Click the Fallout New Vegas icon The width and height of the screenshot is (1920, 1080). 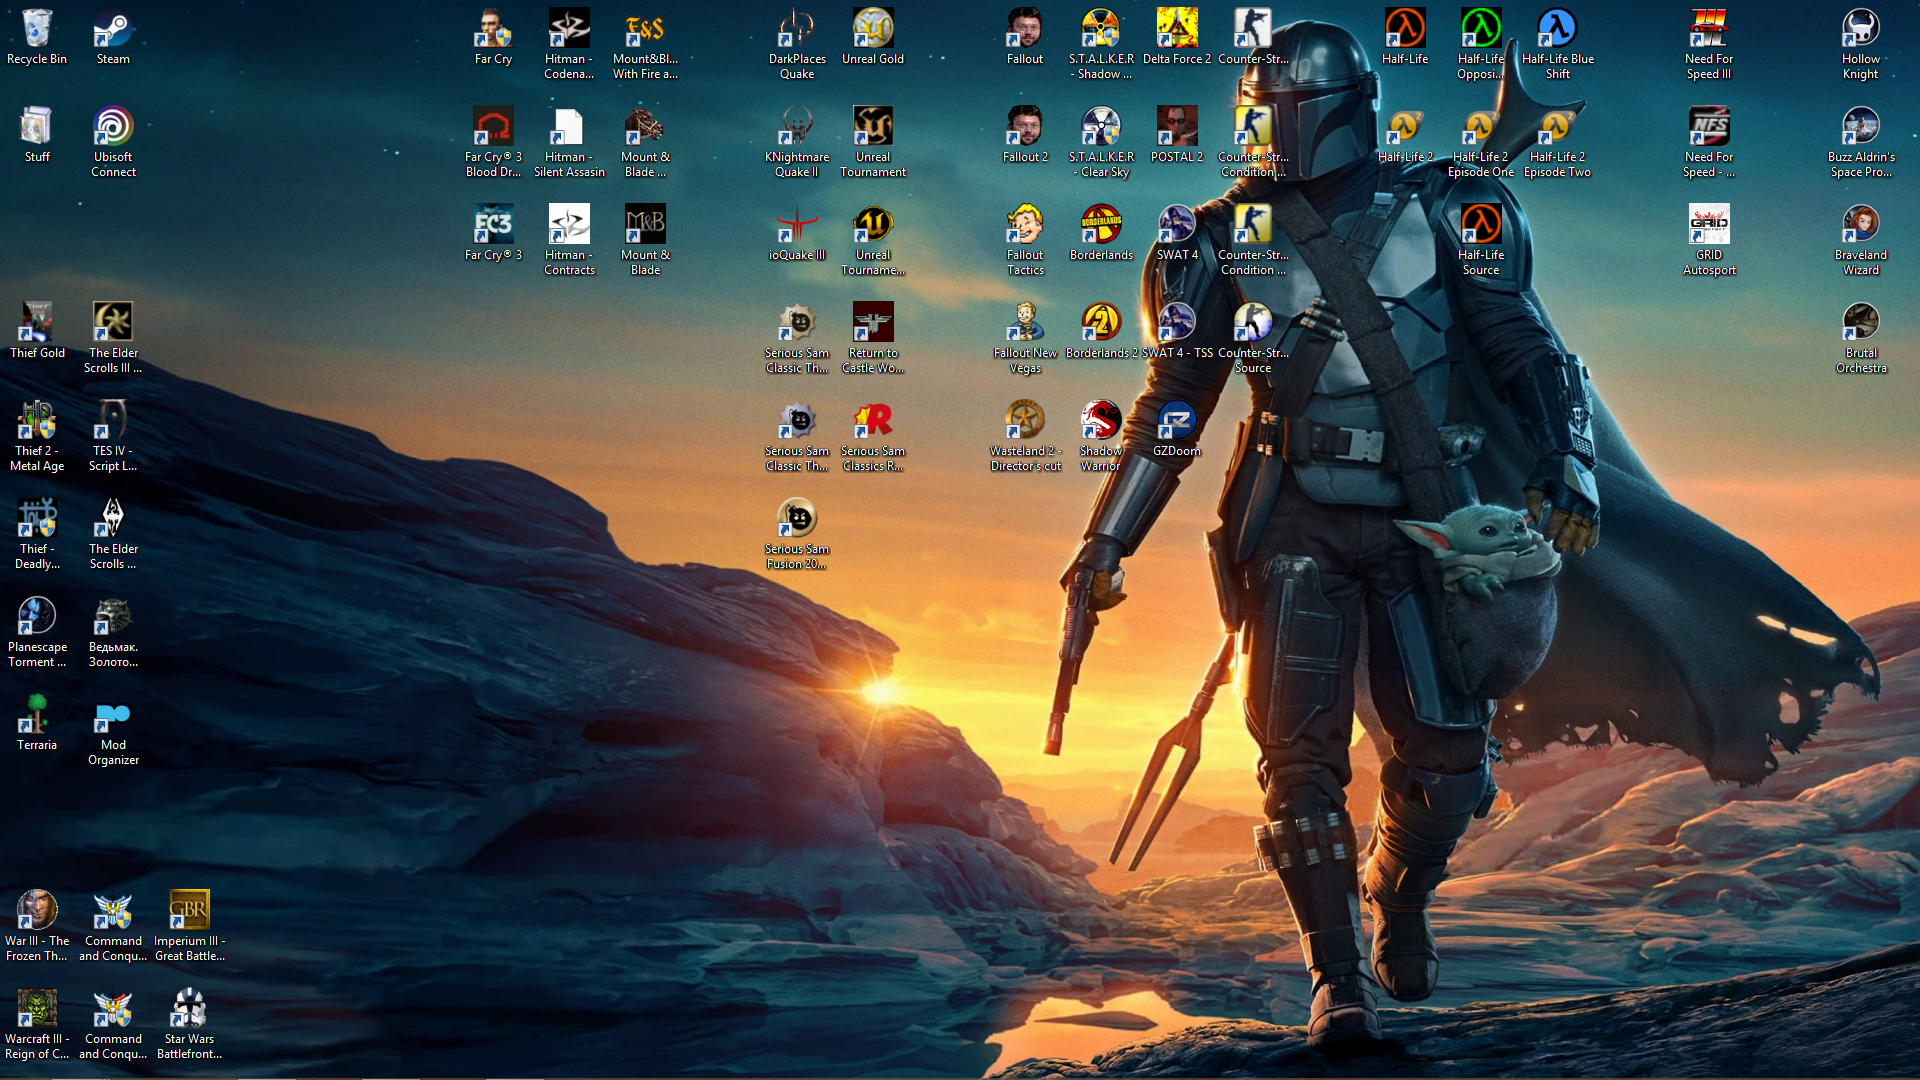(x=1025, y=323)
